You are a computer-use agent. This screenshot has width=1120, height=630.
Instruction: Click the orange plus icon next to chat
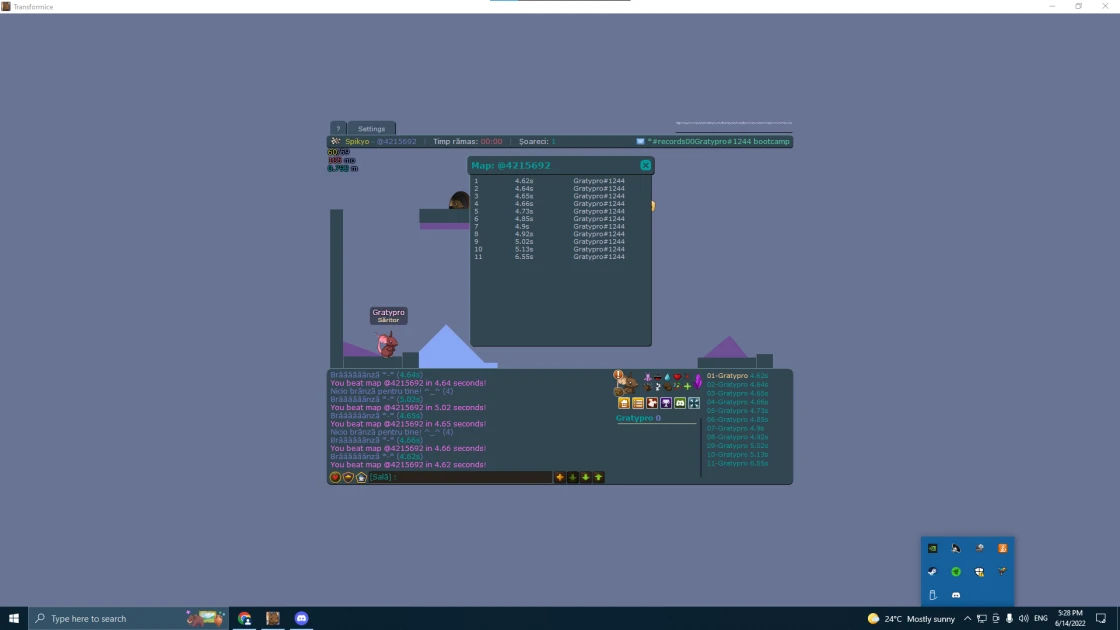[560, 477]
